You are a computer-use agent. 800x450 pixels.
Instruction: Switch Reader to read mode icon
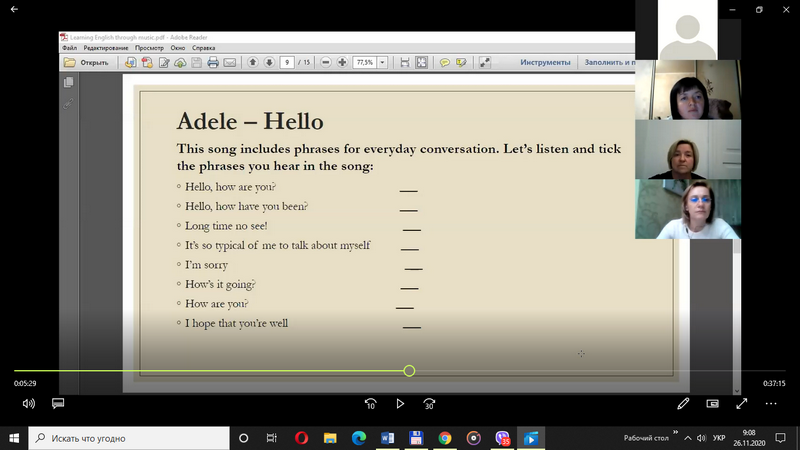tap(485, 62)
